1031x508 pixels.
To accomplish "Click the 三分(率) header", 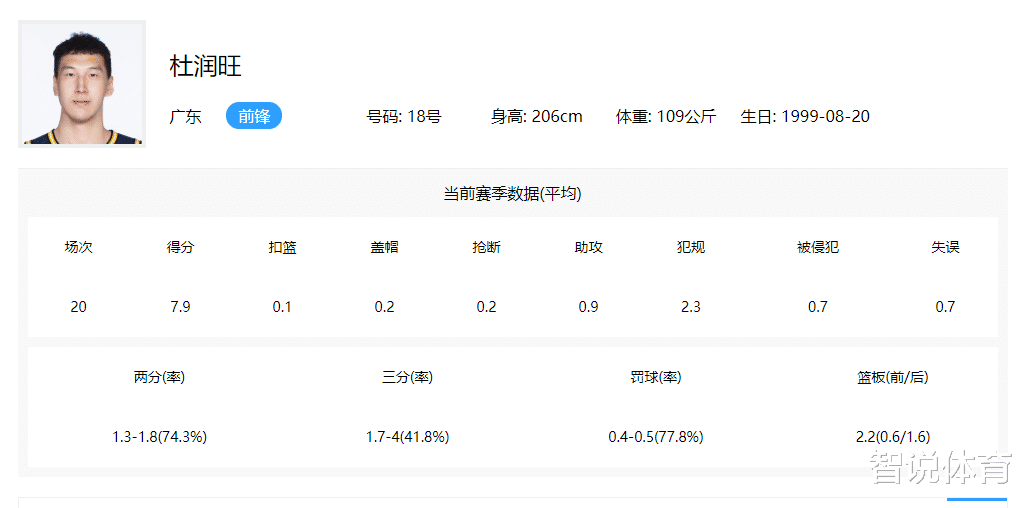I will pos(408,377).
